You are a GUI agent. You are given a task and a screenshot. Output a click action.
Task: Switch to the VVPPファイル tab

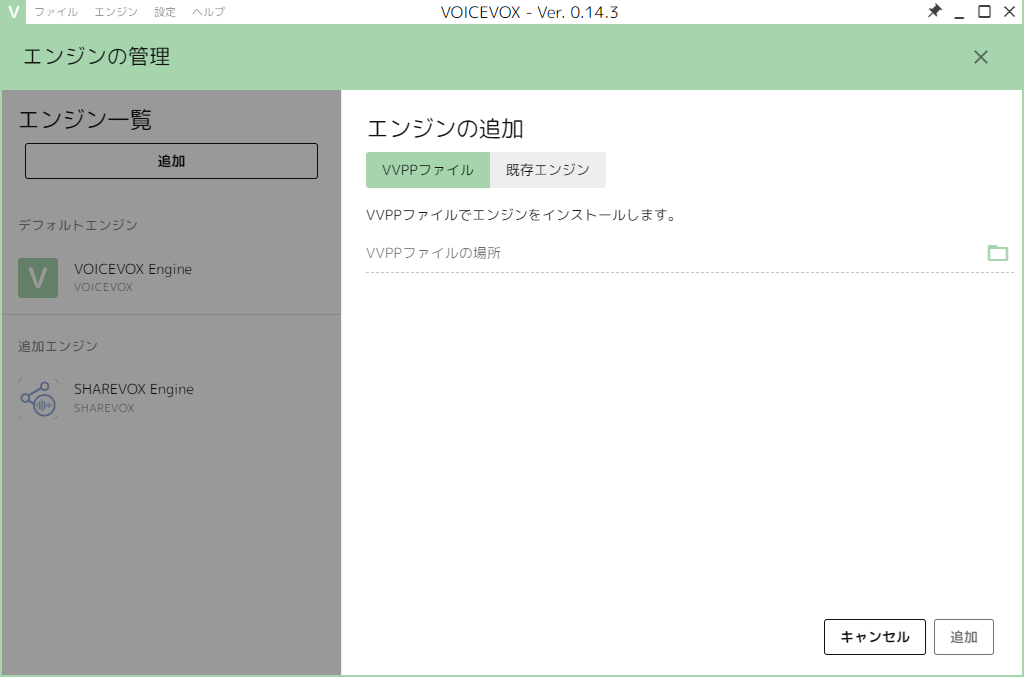[x=427, y=170]
